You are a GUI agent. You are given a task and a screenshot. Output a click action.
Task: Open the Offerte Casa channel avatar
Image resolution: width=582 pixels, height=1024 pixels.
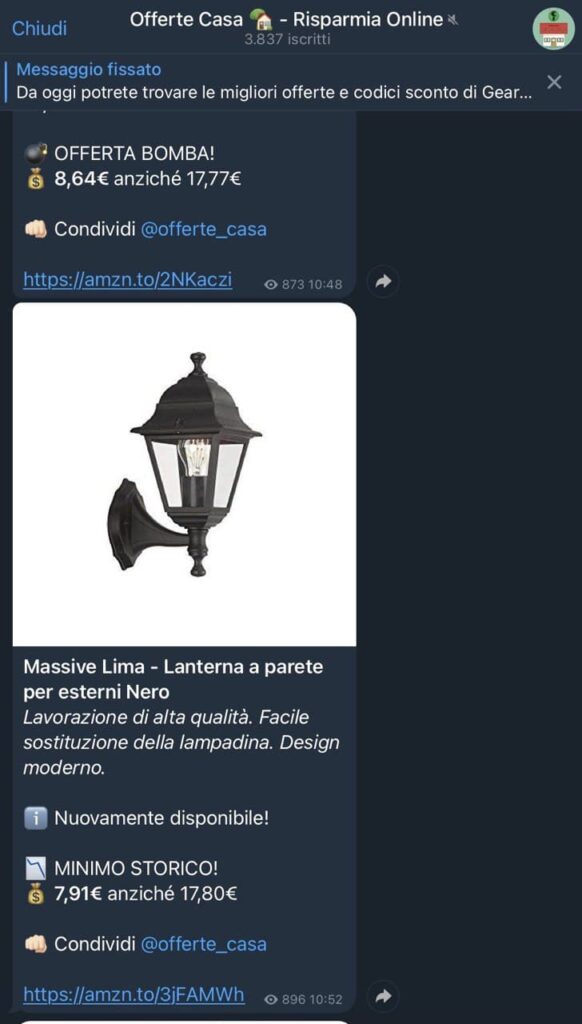pos(553,28)
